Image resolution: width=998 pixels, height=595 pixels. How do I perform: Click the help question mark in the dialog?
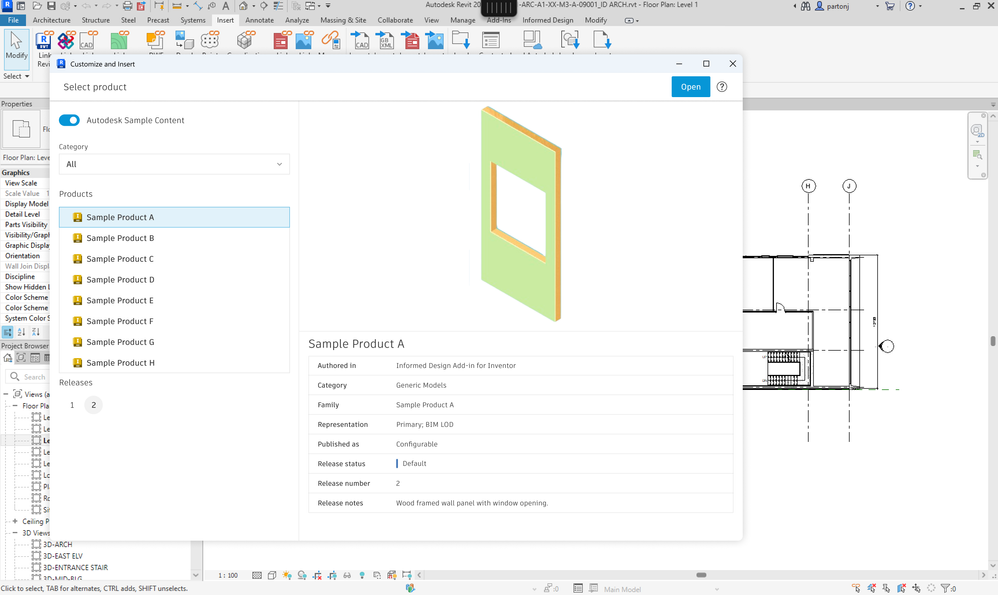click(721, 87)
